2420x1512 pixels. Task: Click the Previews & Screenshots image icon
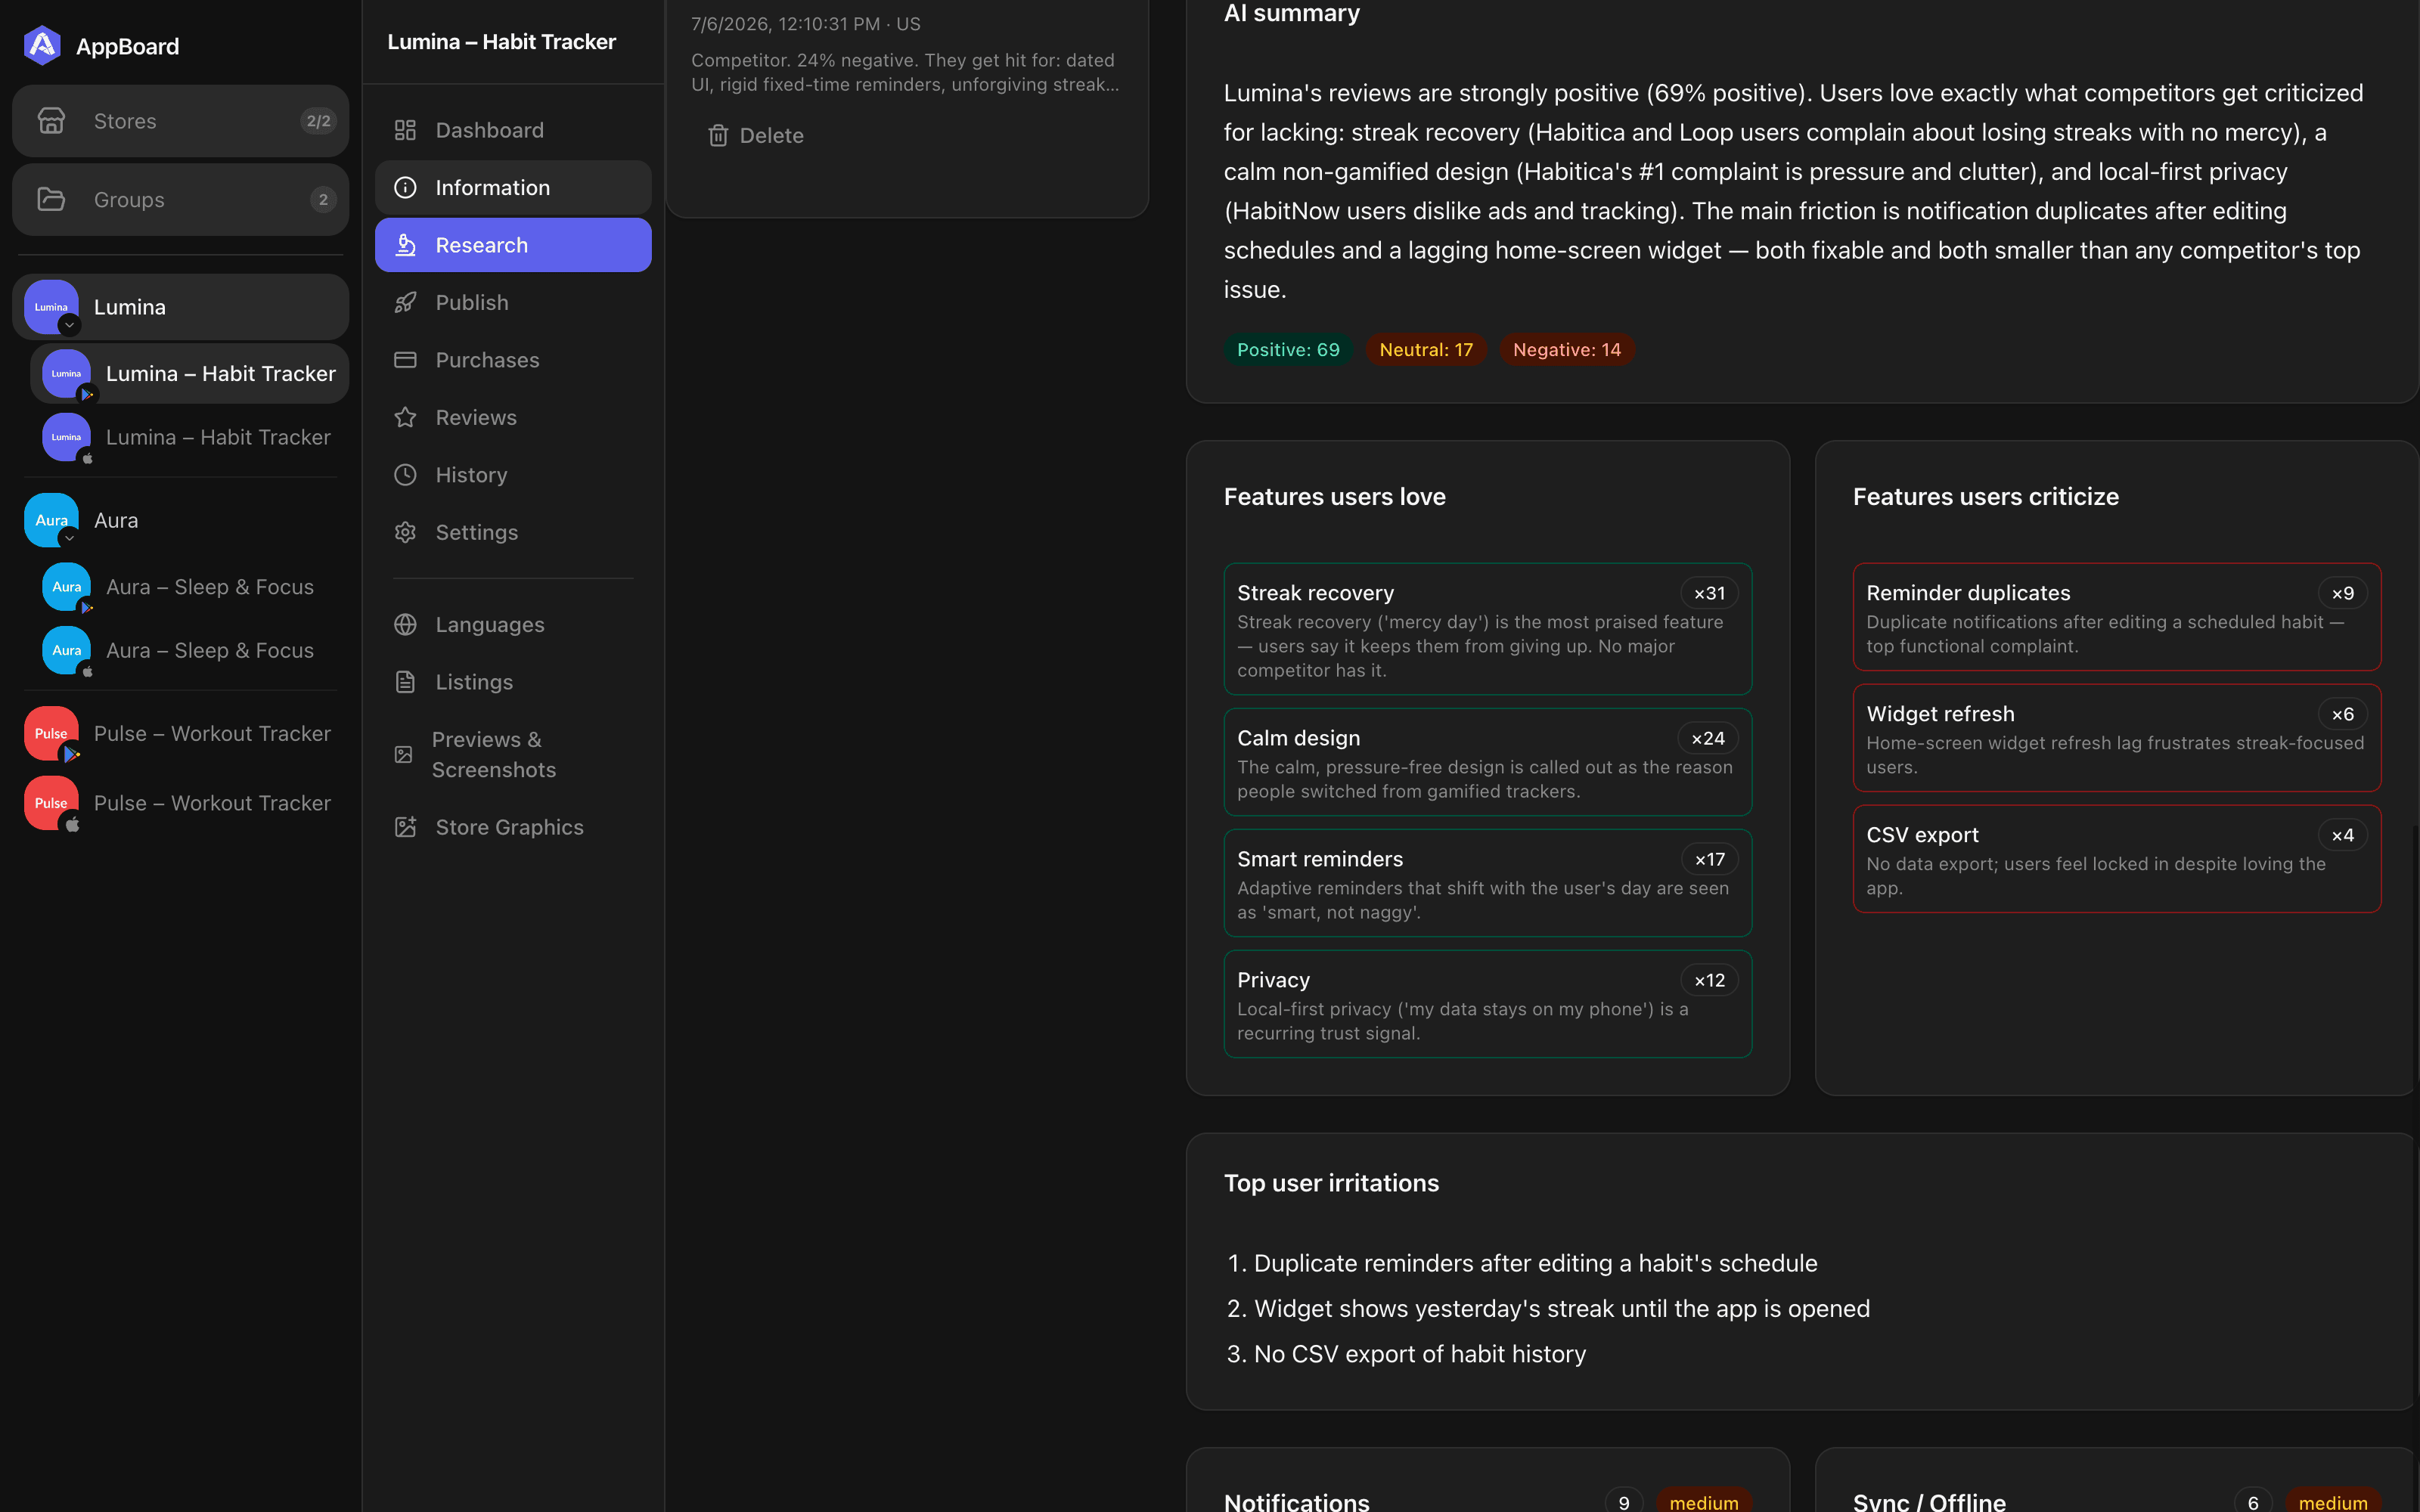404,755
